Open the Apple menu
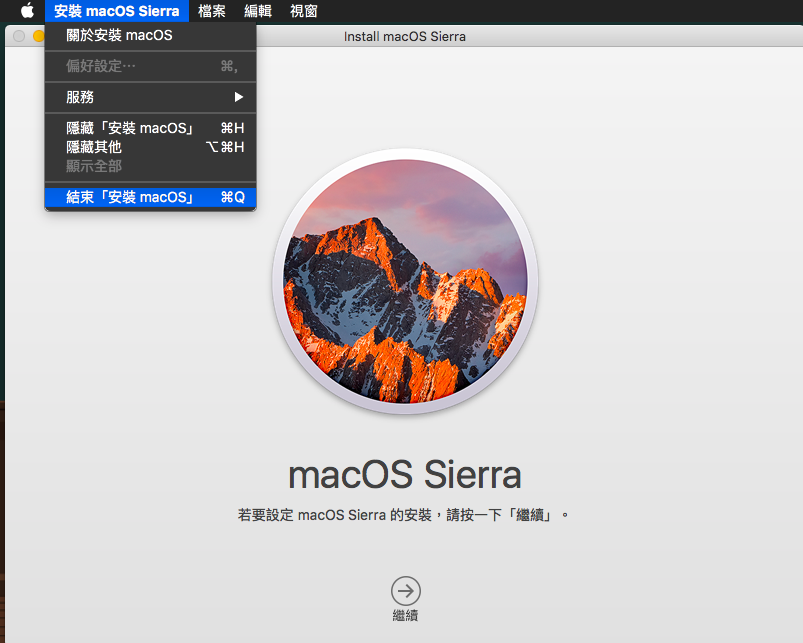This screenshot has width=803, height=643. click(27, 11)
